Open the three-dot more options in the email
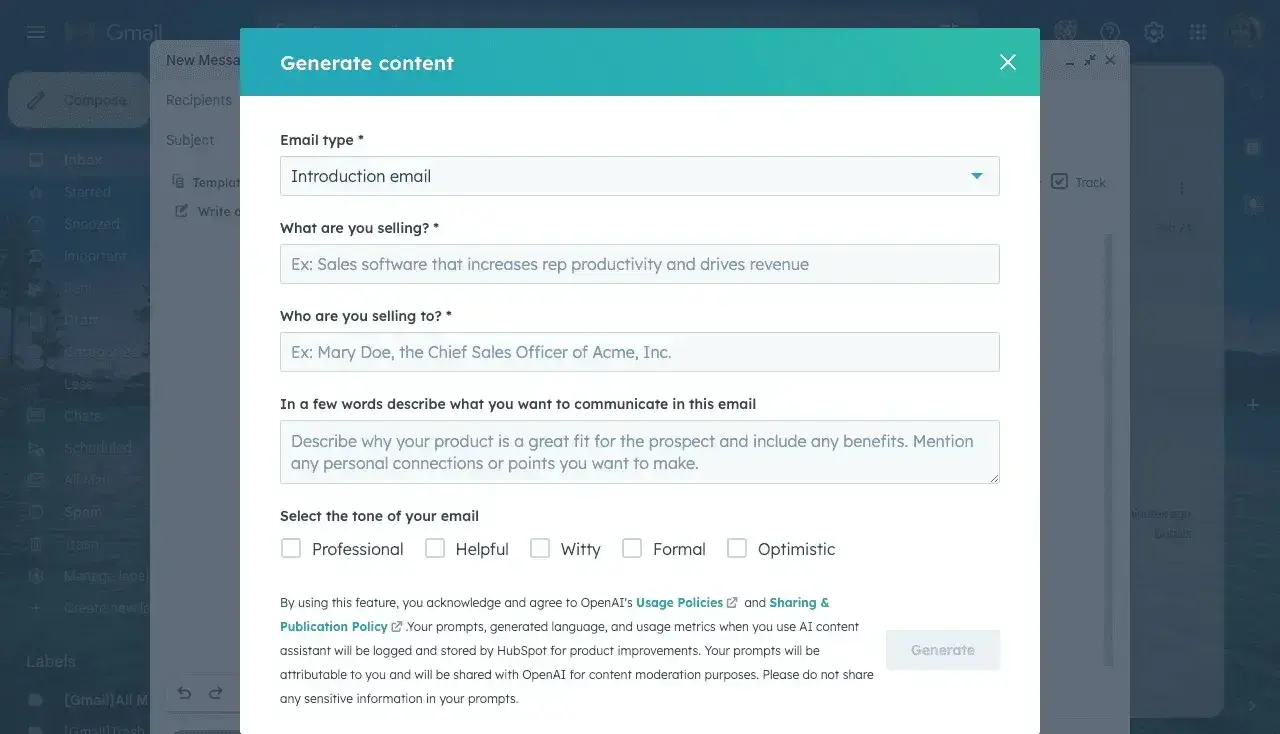The width and height of the screenshot is (1280, 734). point(1180,187)
